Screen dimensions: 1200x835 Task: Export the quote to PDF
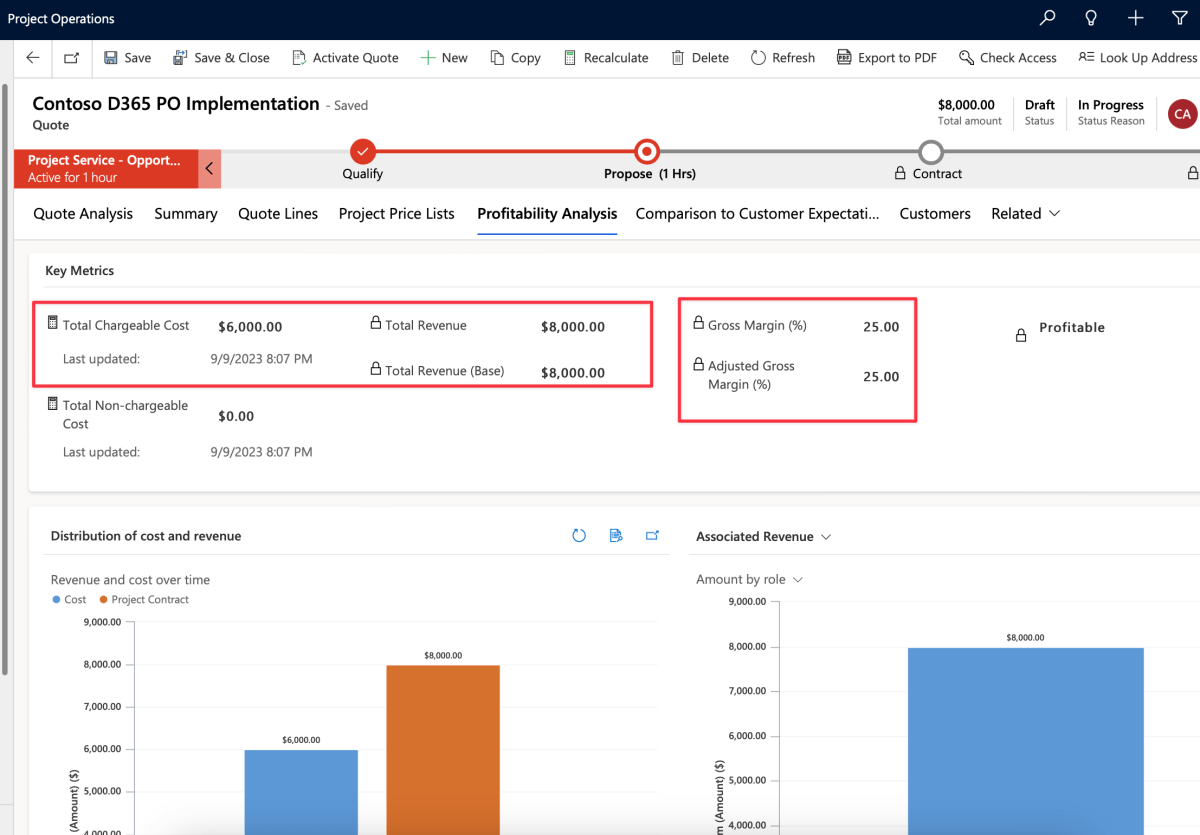887,58
